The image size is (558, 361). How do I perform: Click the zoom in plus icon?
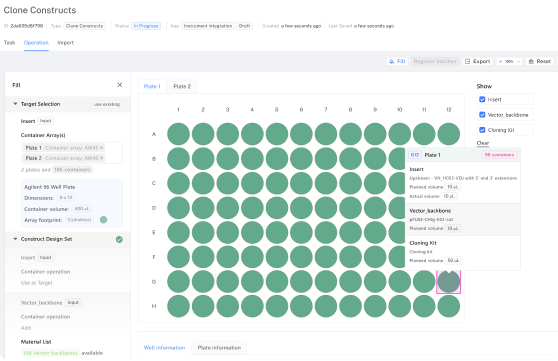[x=500, y=61]
